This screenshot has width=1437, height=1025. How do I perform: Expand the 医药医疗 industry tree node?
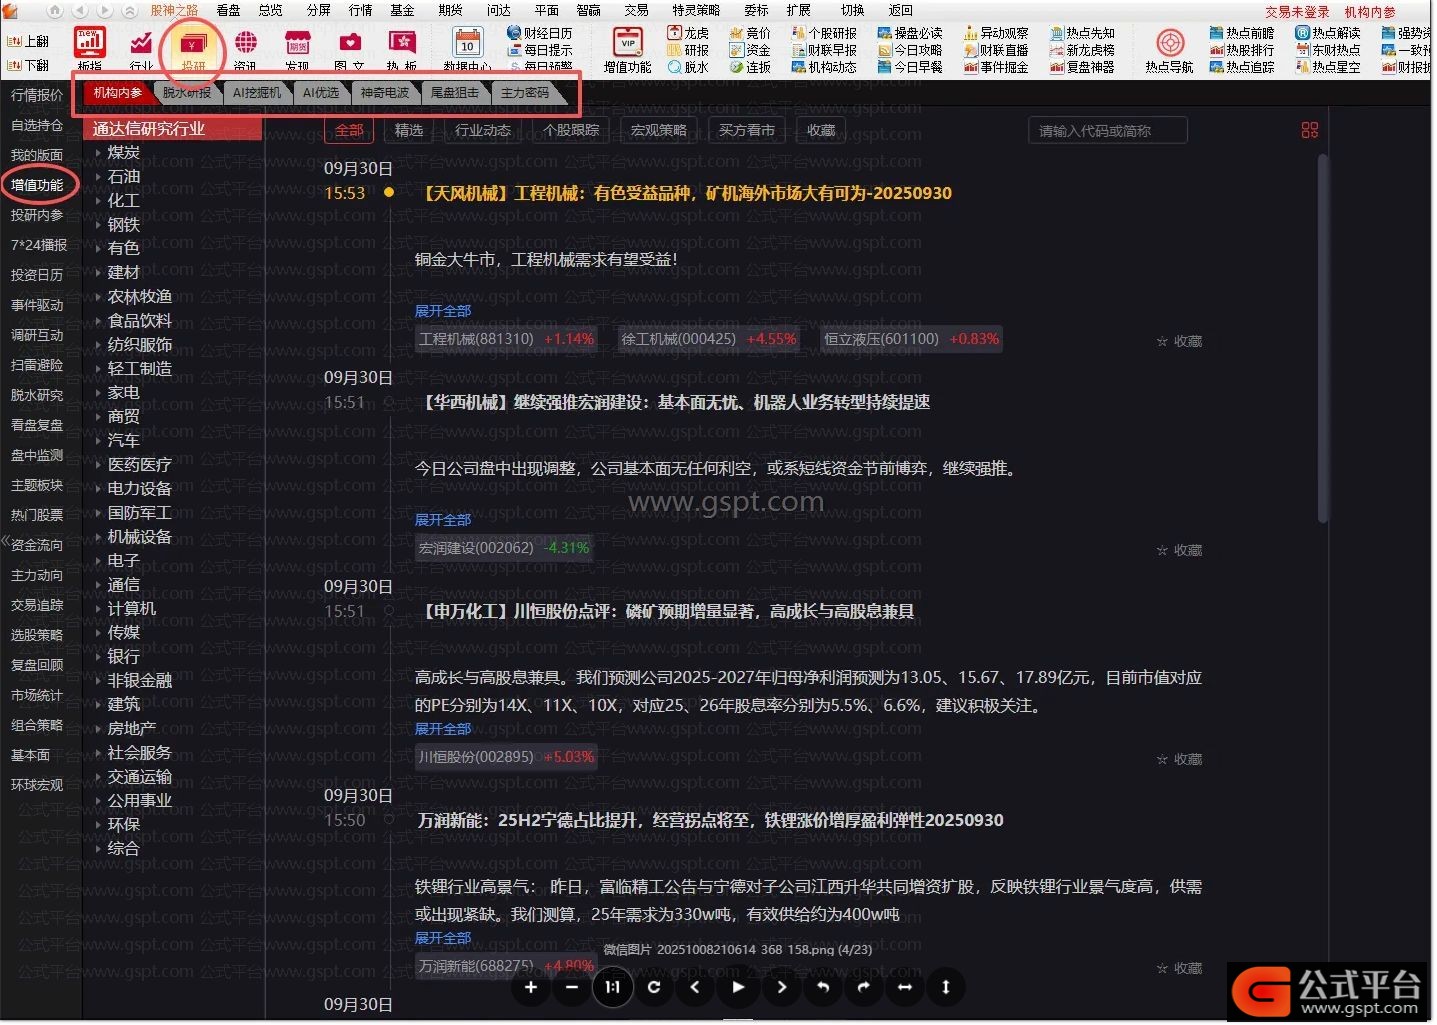click(99, 465)
